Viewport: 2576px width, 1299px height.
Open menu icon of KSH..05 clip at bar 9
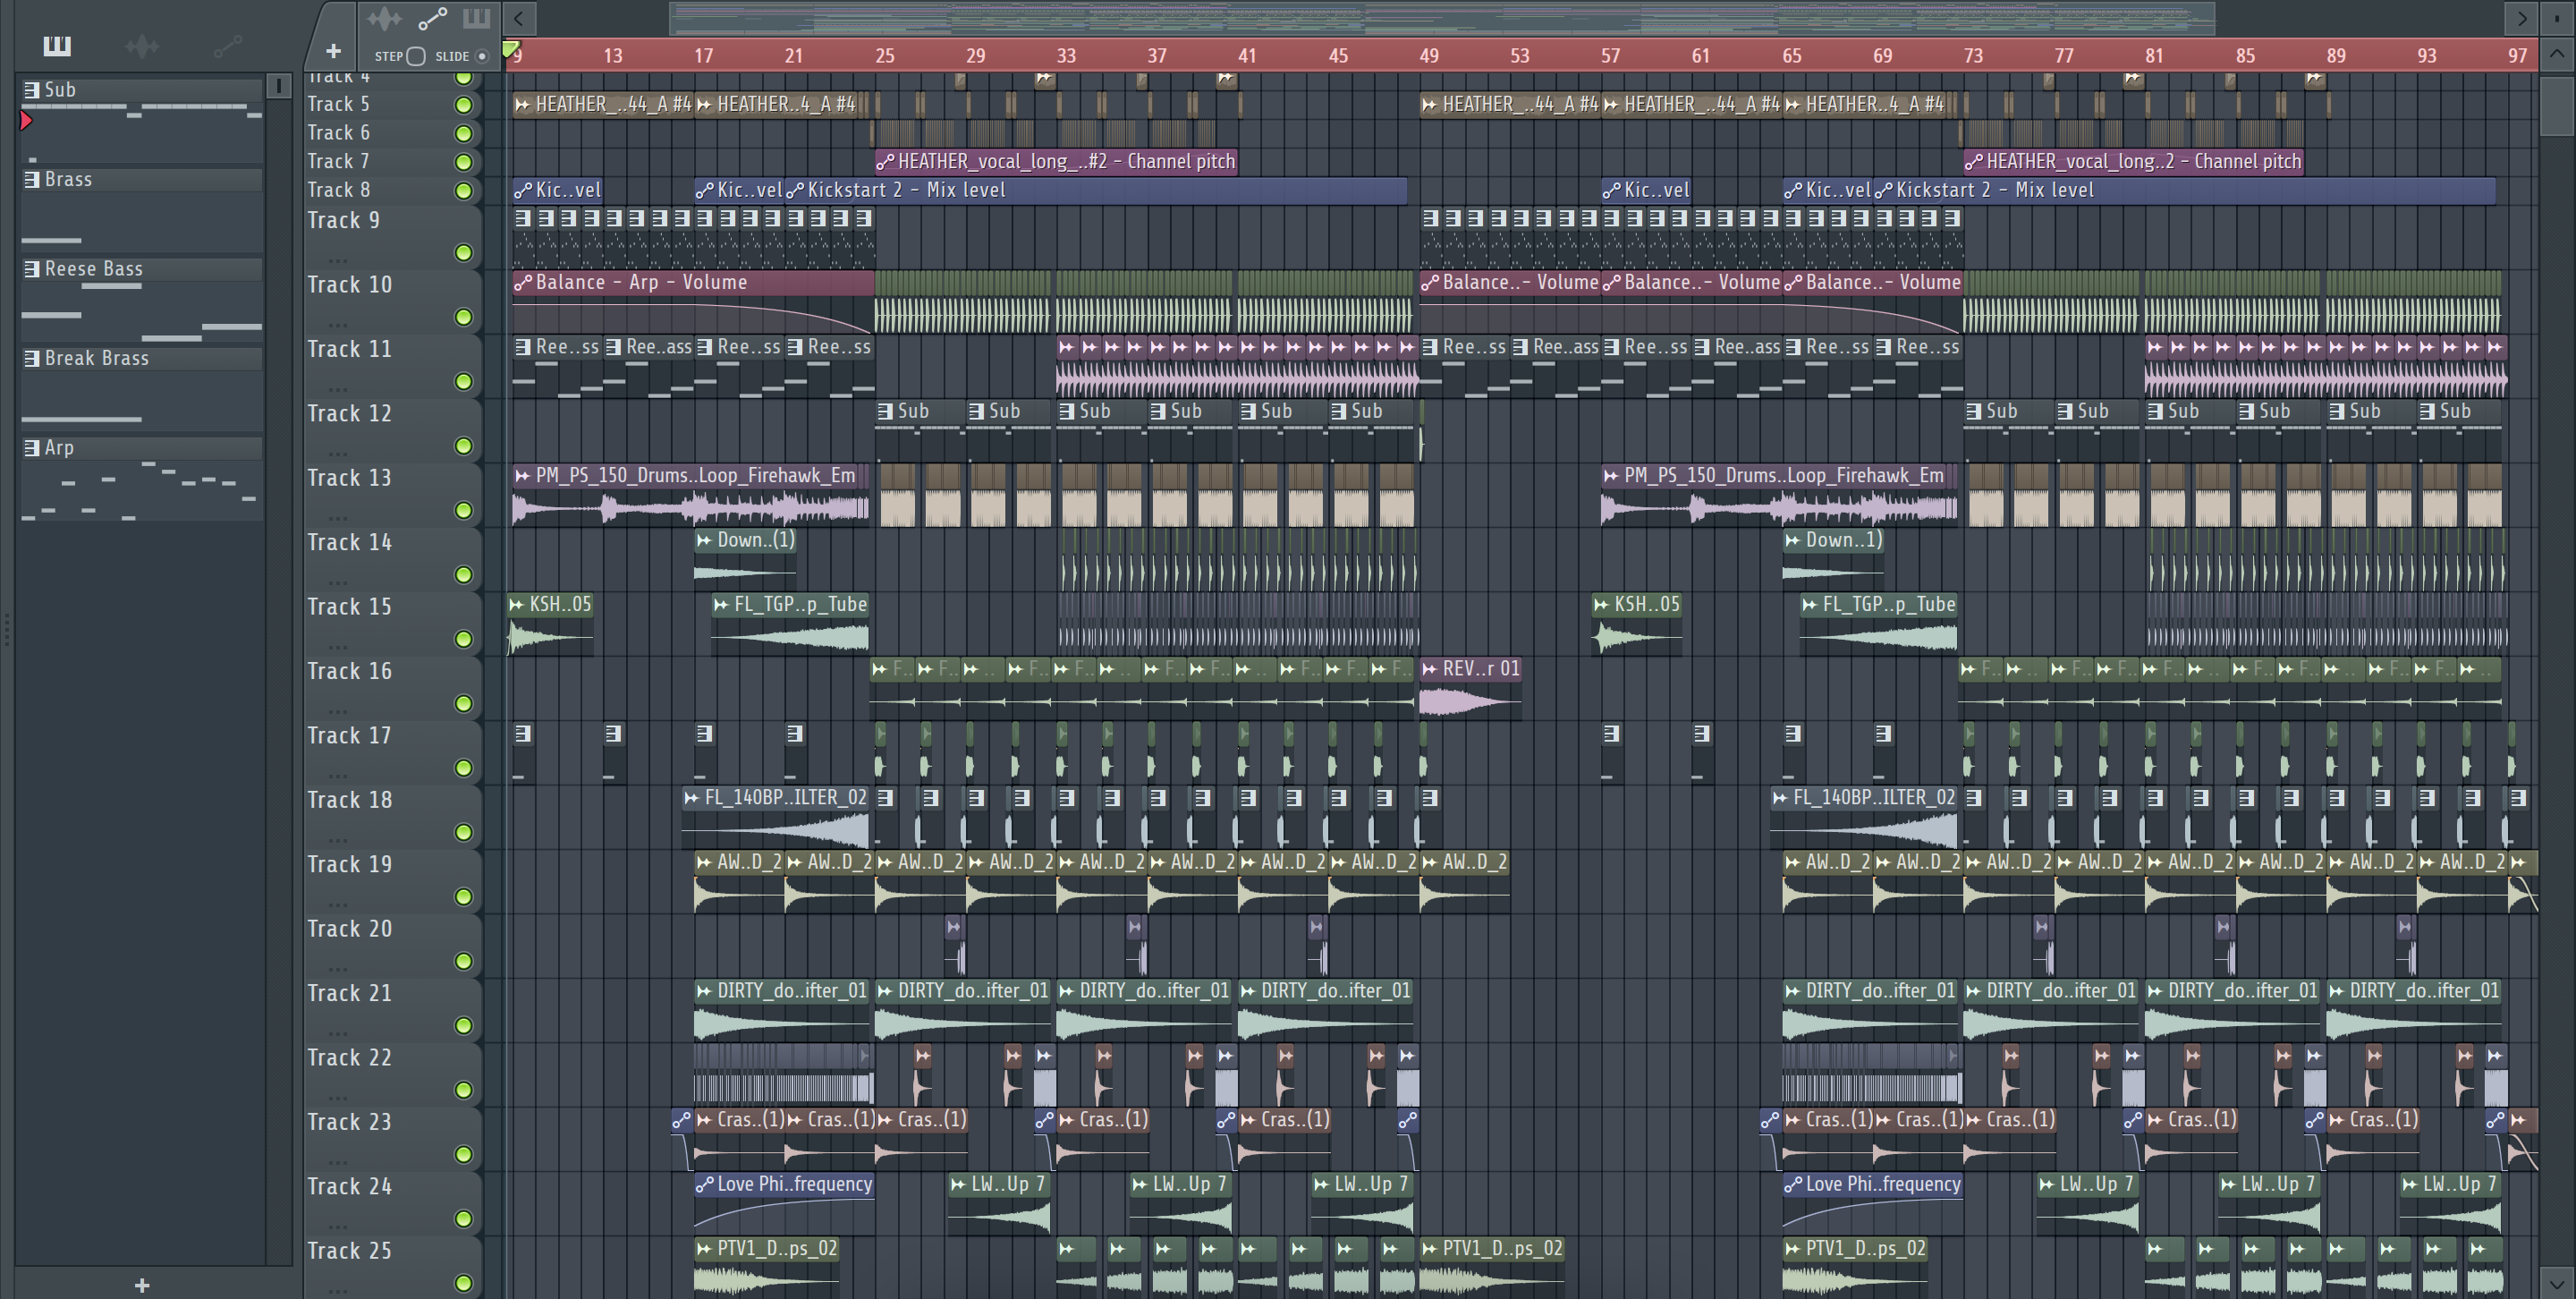tap(517, 604)
